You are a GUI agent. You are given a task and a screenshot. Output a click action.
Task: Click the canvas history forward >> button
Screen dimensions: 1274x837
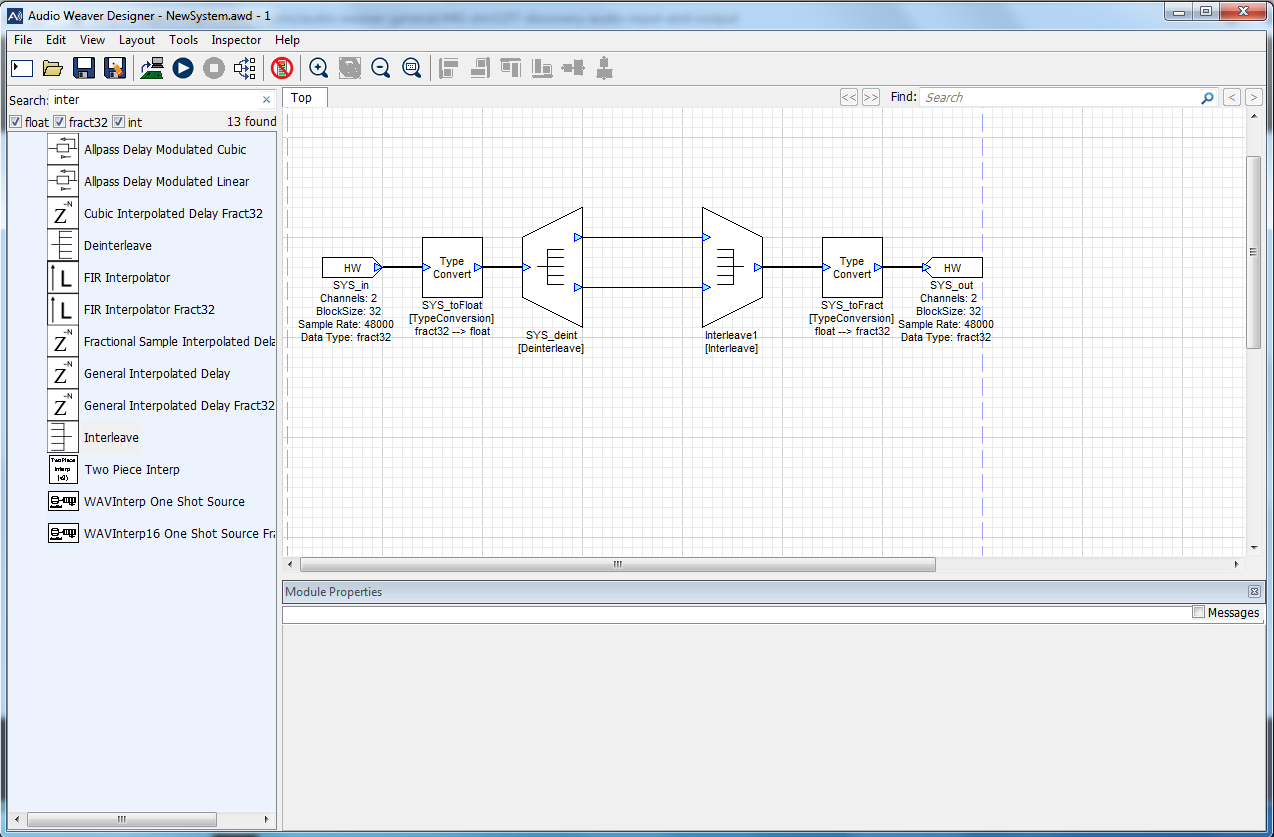point(871,97)
